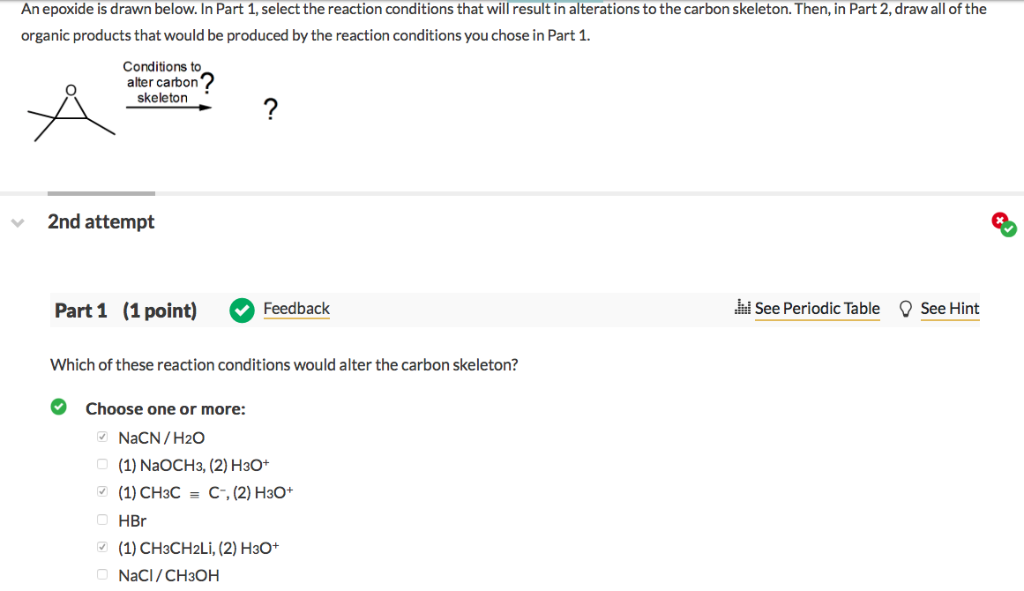This screenshot has height=591, width=1024.
Task: Open the Feedback link
Action: click(296, 309)
